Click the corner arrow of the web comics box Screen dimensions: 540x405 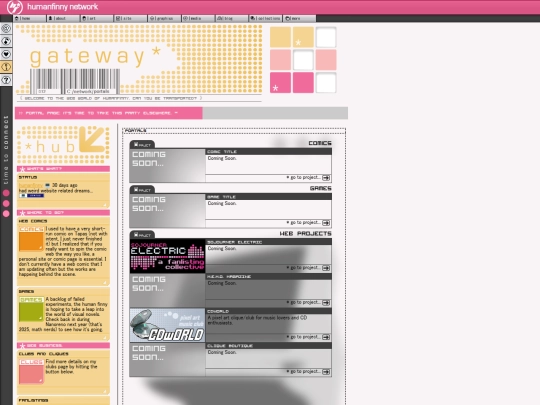click(x=105, y=283)
